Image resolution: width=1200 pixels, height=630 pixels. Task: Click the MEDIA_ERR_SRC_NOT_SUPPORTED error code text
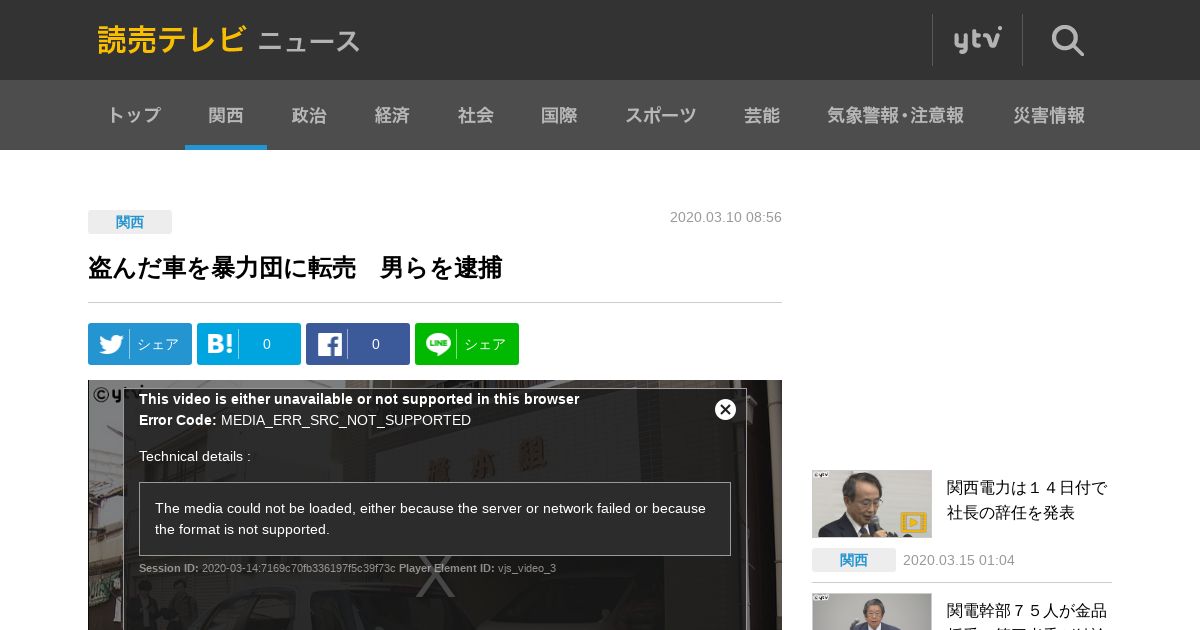pos(346,420)
